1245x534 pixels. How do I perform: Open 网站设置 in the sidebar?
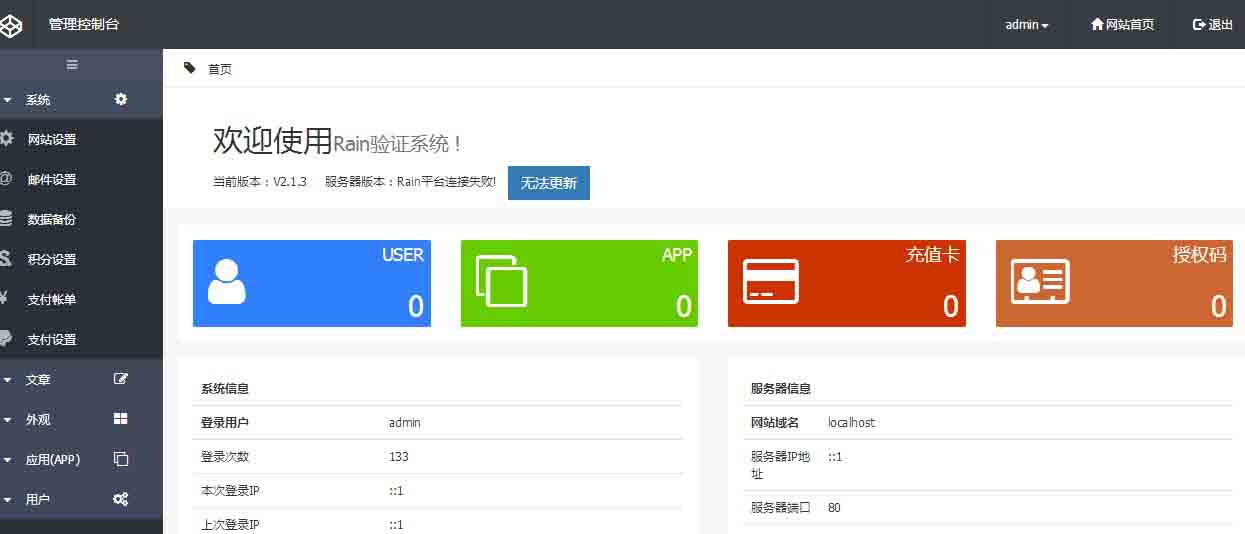pos(52,140)
